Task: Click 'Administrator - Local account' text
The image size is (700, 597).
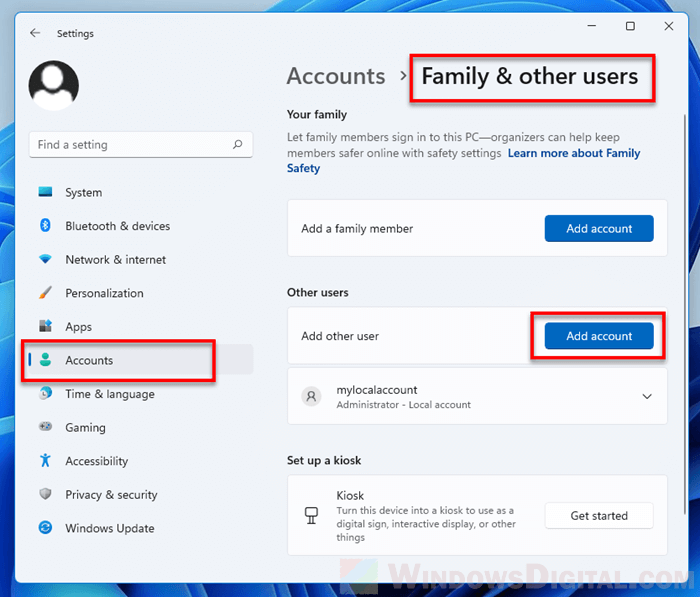Action: [x=404, y=405]
